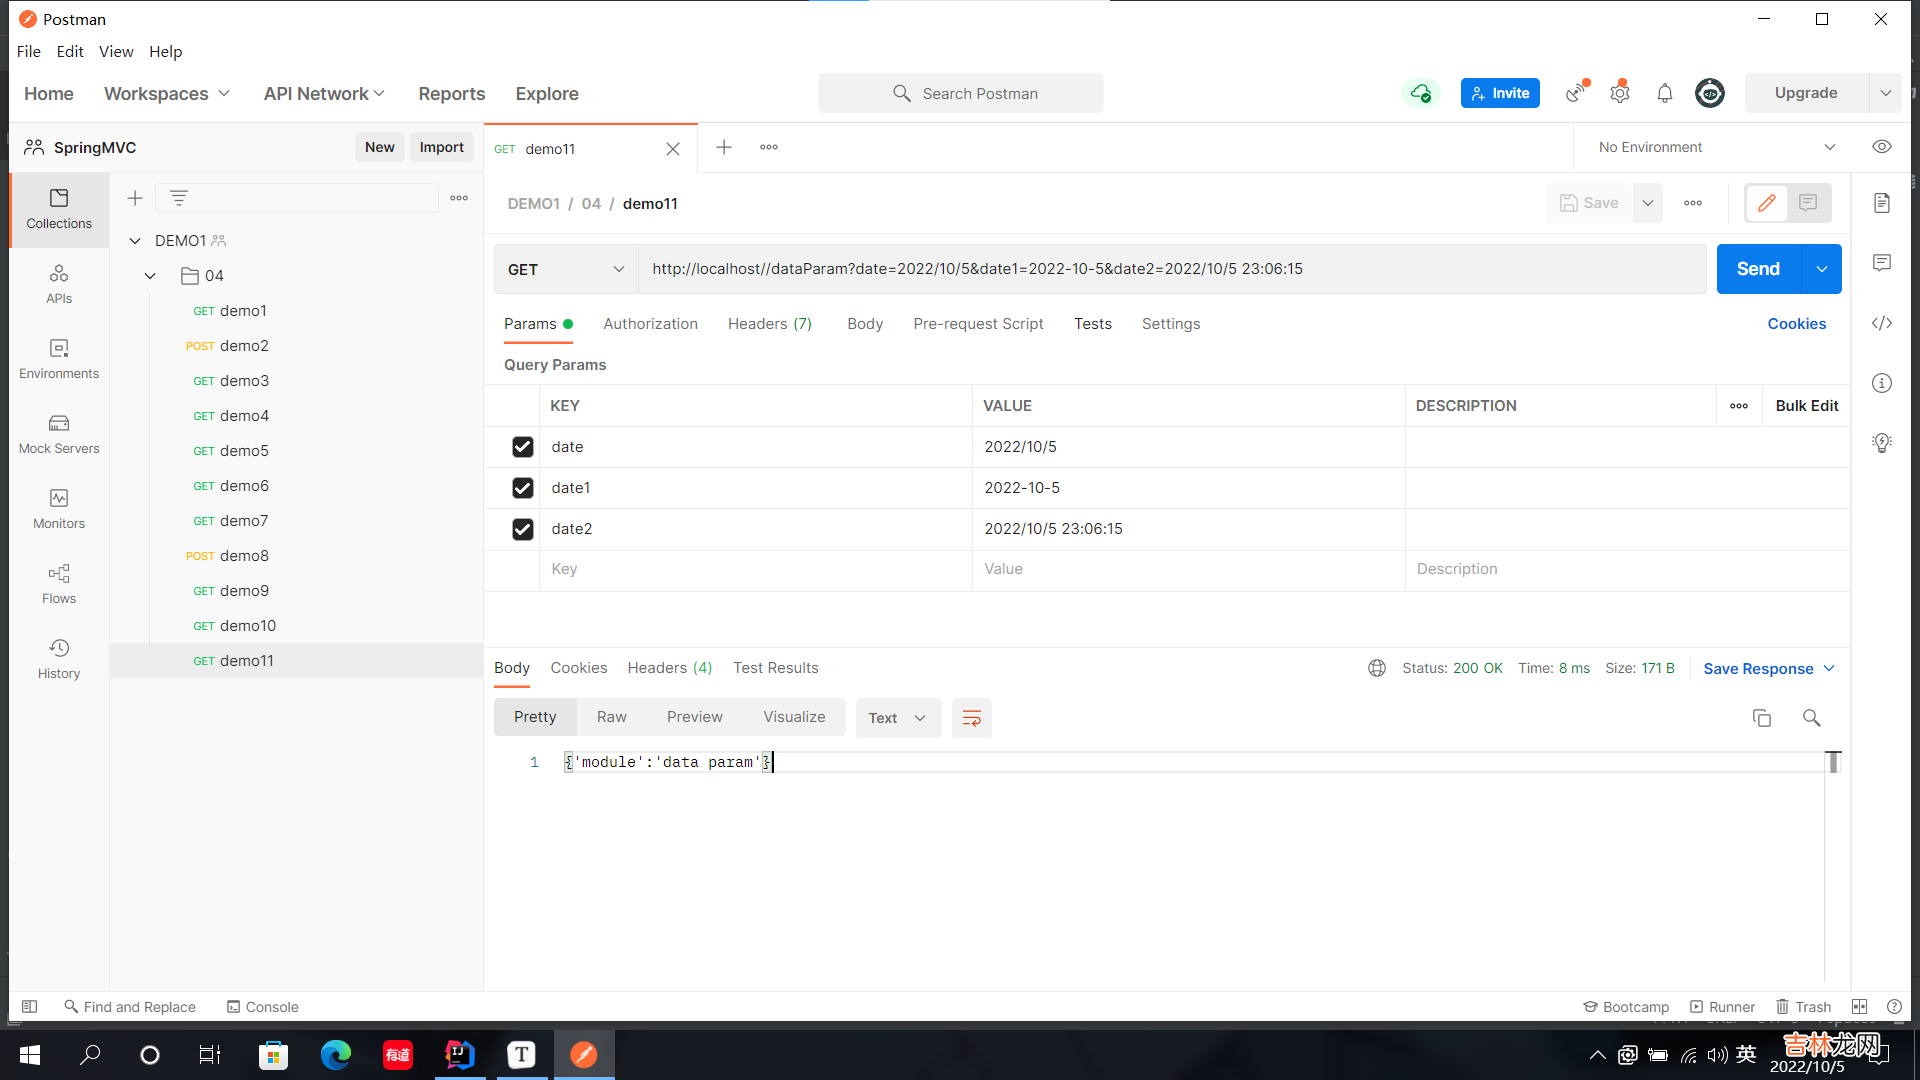Uncheck the date1 query parameter checkbox
The width and height of the screenshot is (1920, 1080).
click(x=522, y=488)
